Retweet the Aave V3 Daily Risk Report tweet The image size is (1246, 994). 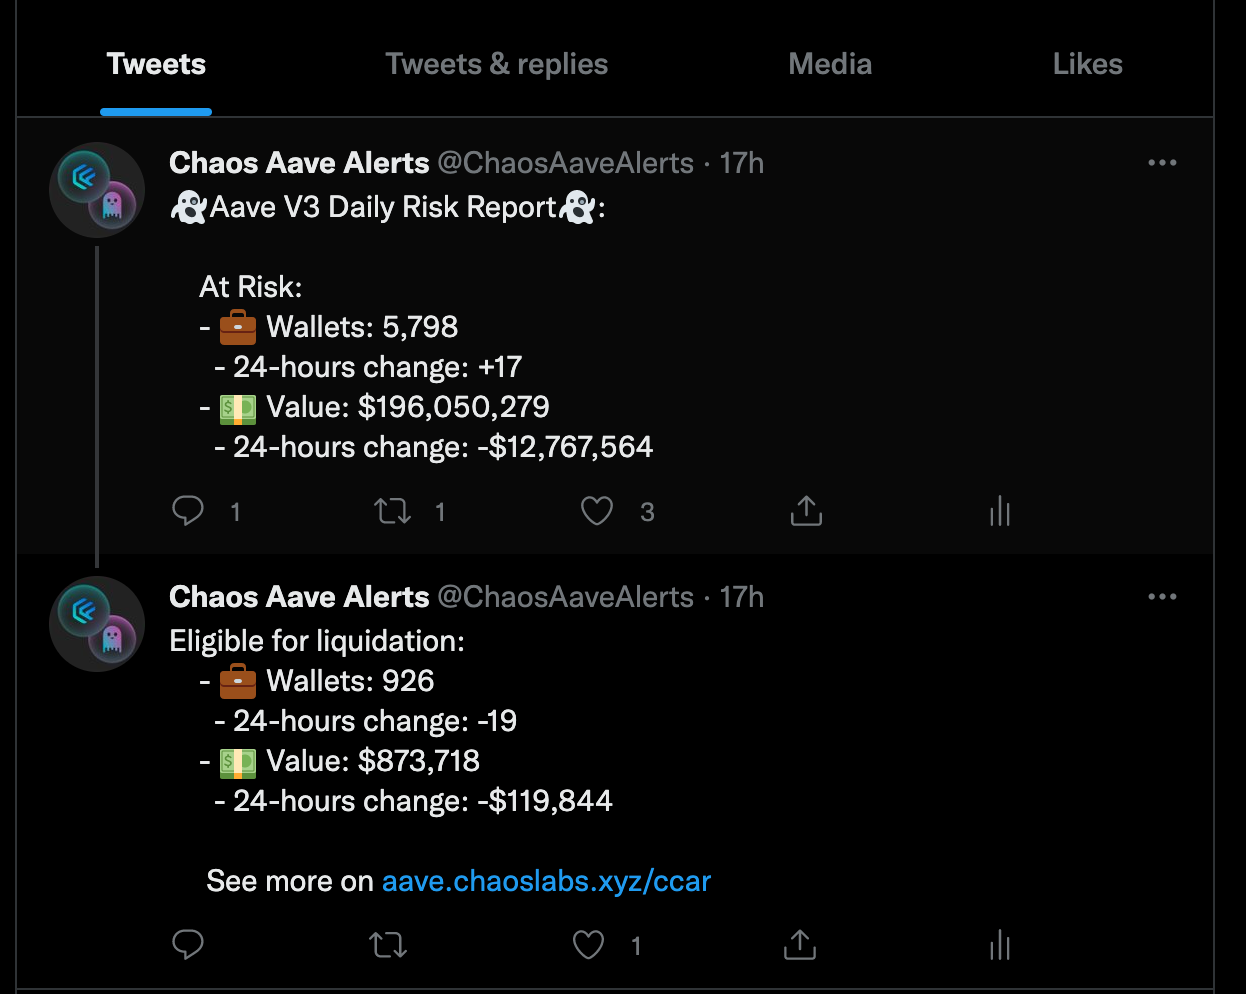click(392, 512)
